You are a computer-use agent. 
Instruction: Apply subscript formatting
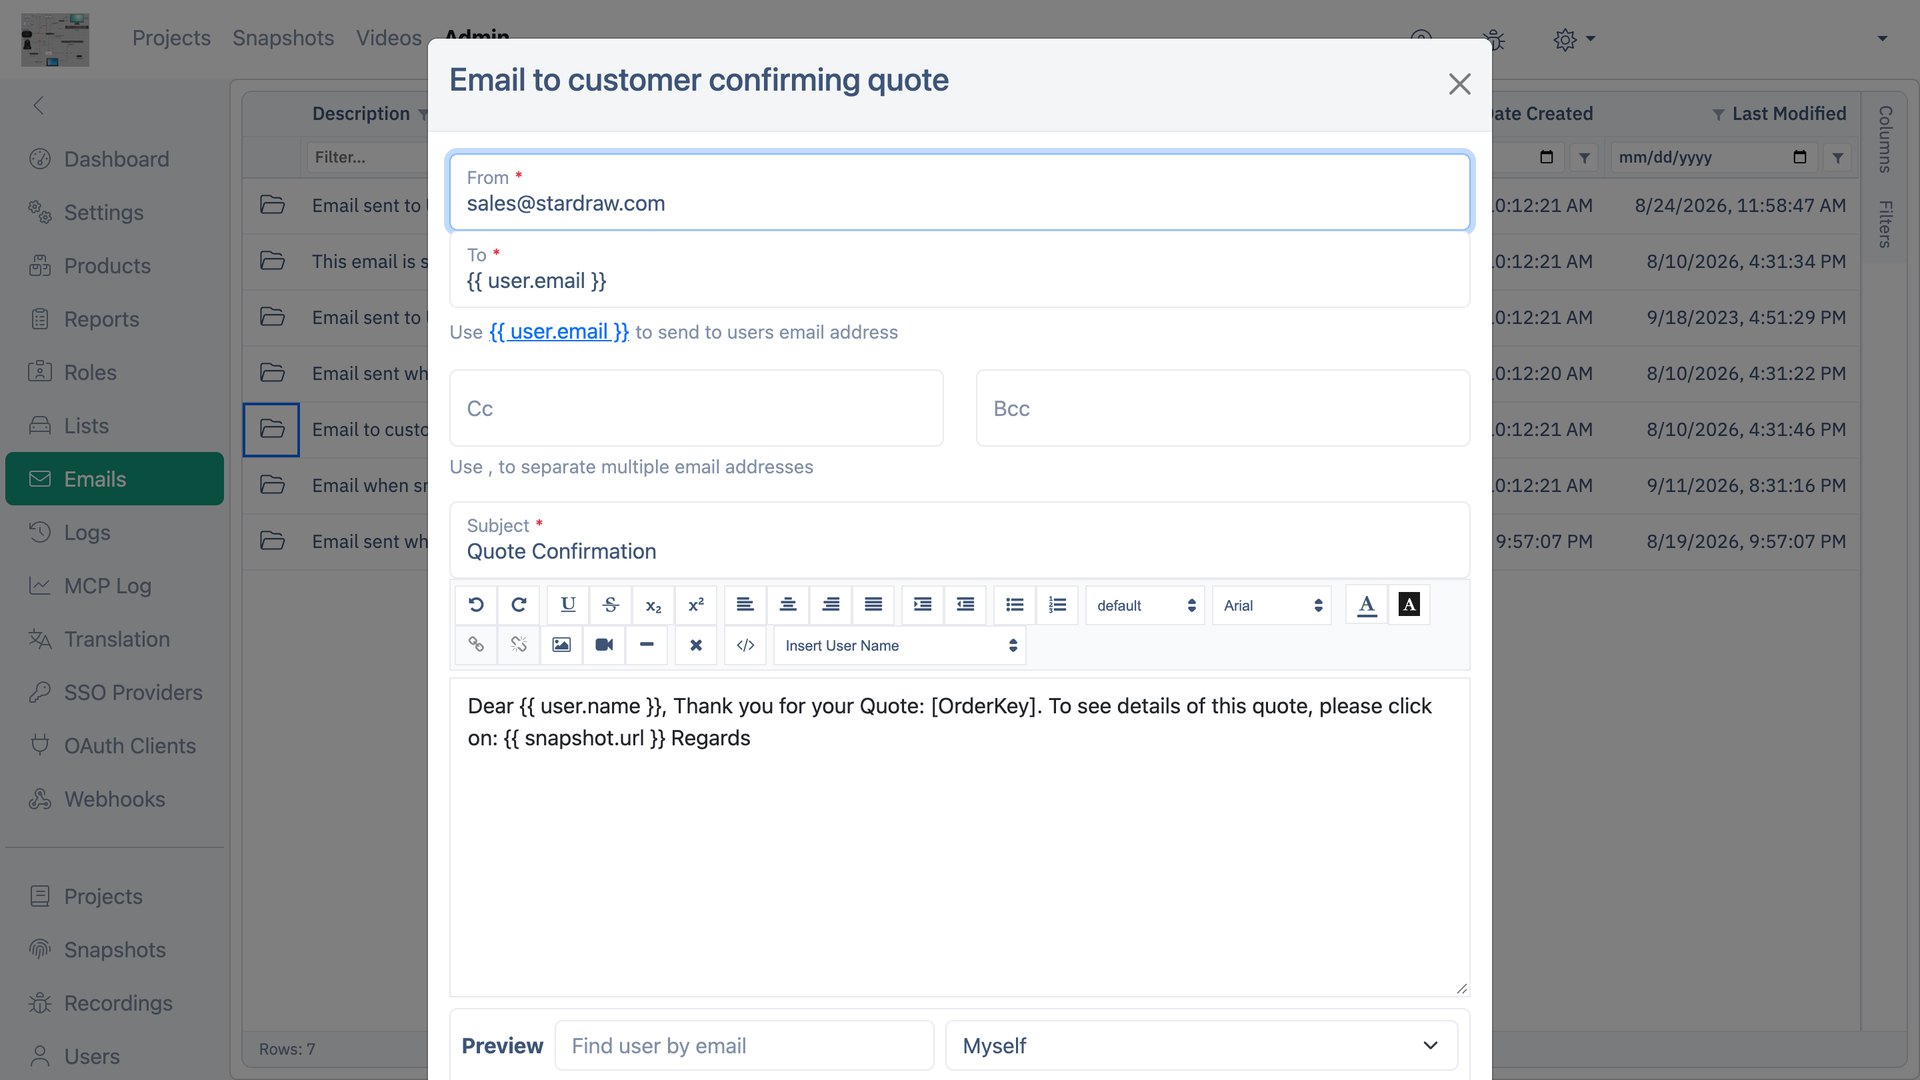(x=653, y=605)
